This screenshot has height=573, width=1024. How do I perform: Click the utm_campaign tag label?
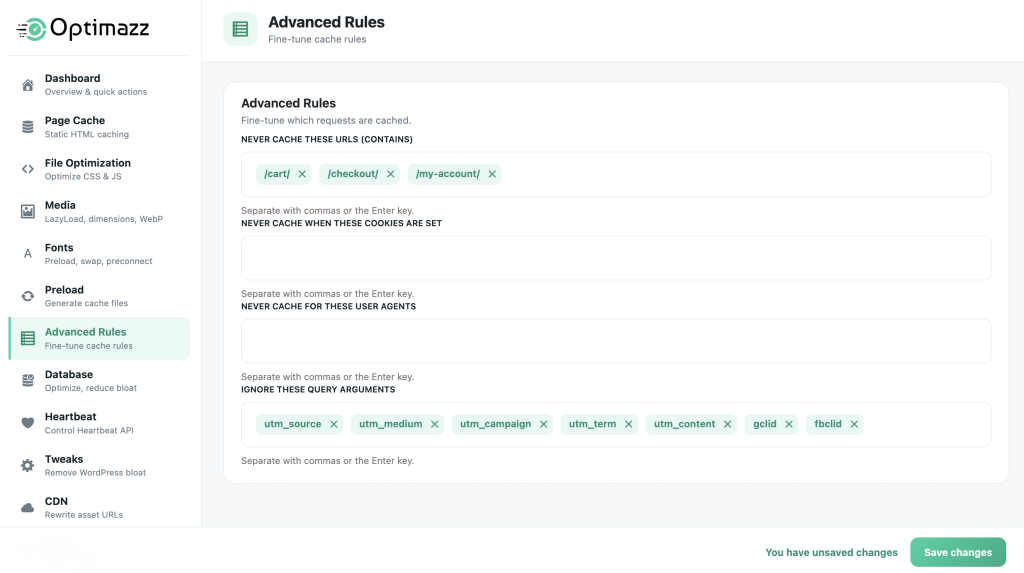[x=495, y=424]
